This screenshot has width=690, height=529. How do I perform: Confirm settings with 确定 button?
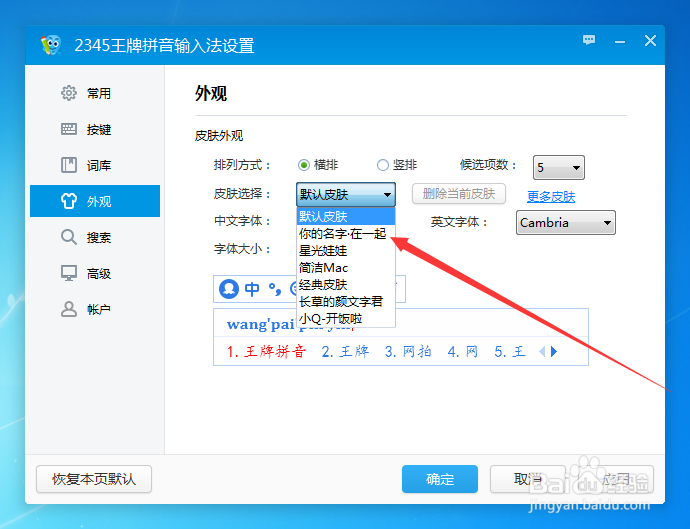pos(440,479)
